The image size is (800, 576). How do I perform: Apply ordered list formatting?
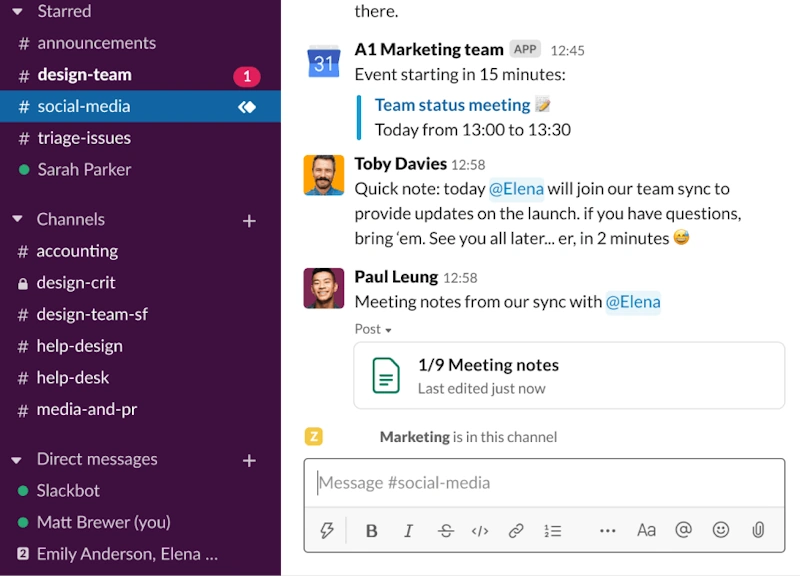pos(552,531)
